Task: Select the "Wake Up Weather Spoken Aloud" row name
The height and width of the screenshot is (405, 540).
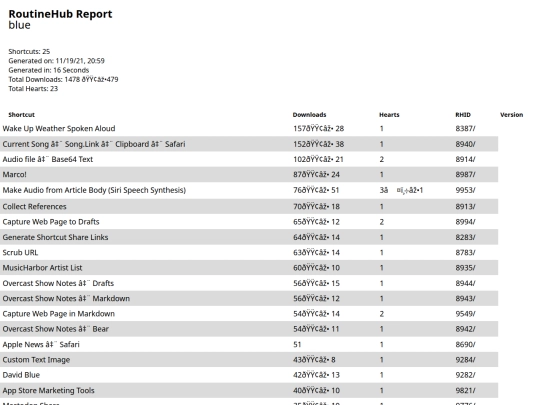Action: point(59,129)
